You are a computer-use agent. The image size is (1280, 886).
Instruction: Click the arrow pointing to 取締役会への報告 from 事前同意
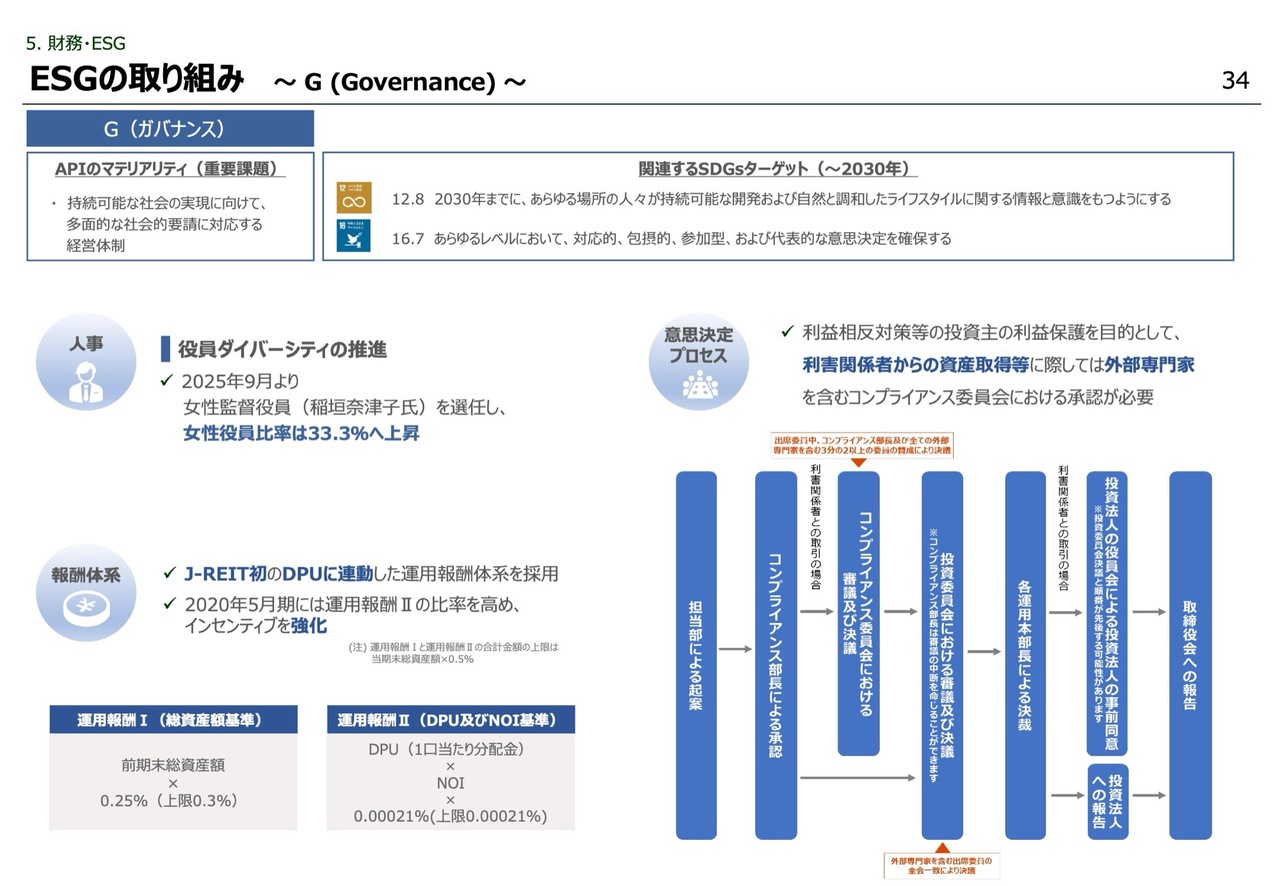pos(1148,612)
